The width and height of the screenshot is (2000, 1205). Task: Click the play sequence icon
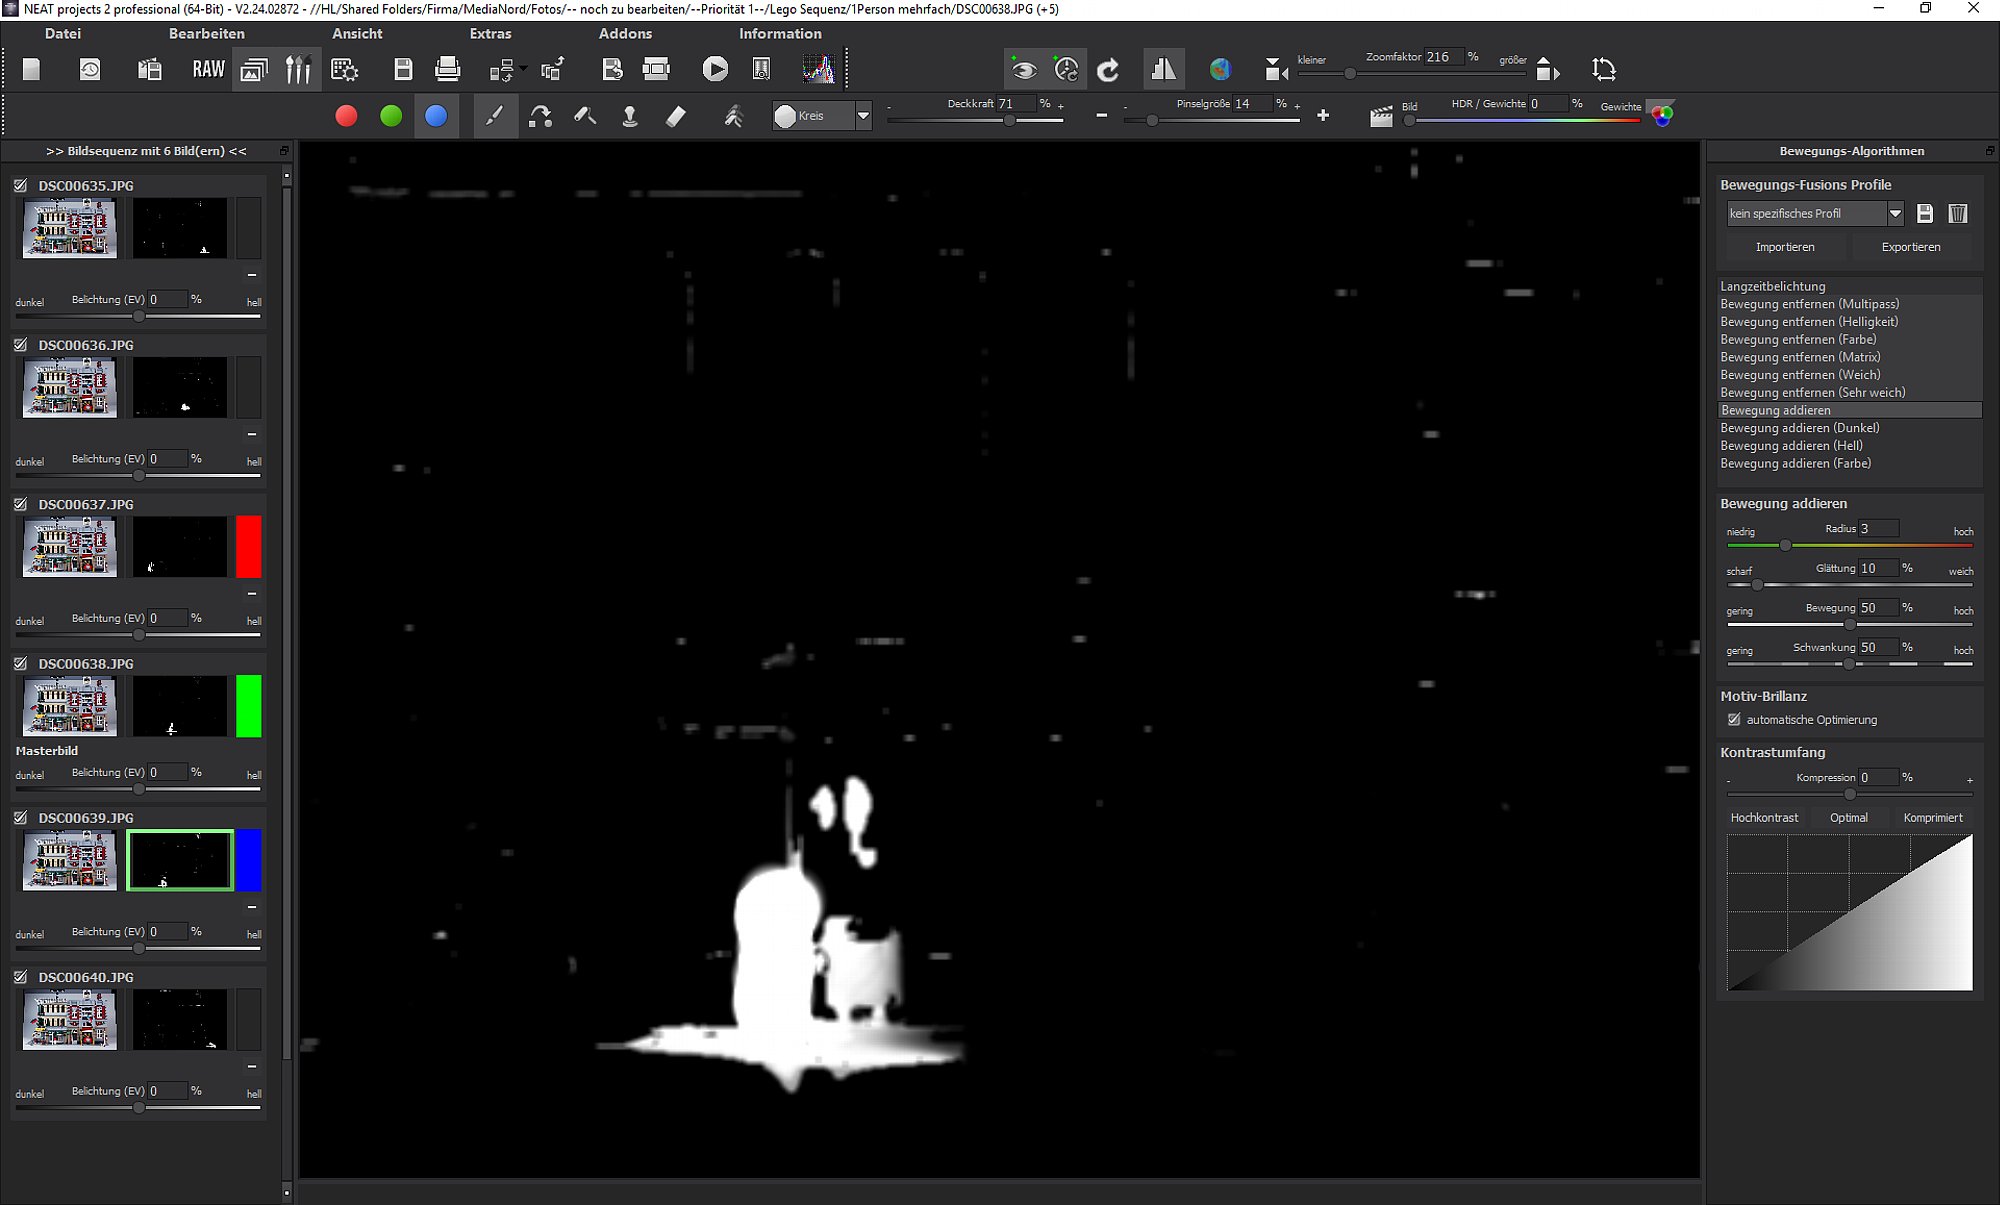click(714, 69)
